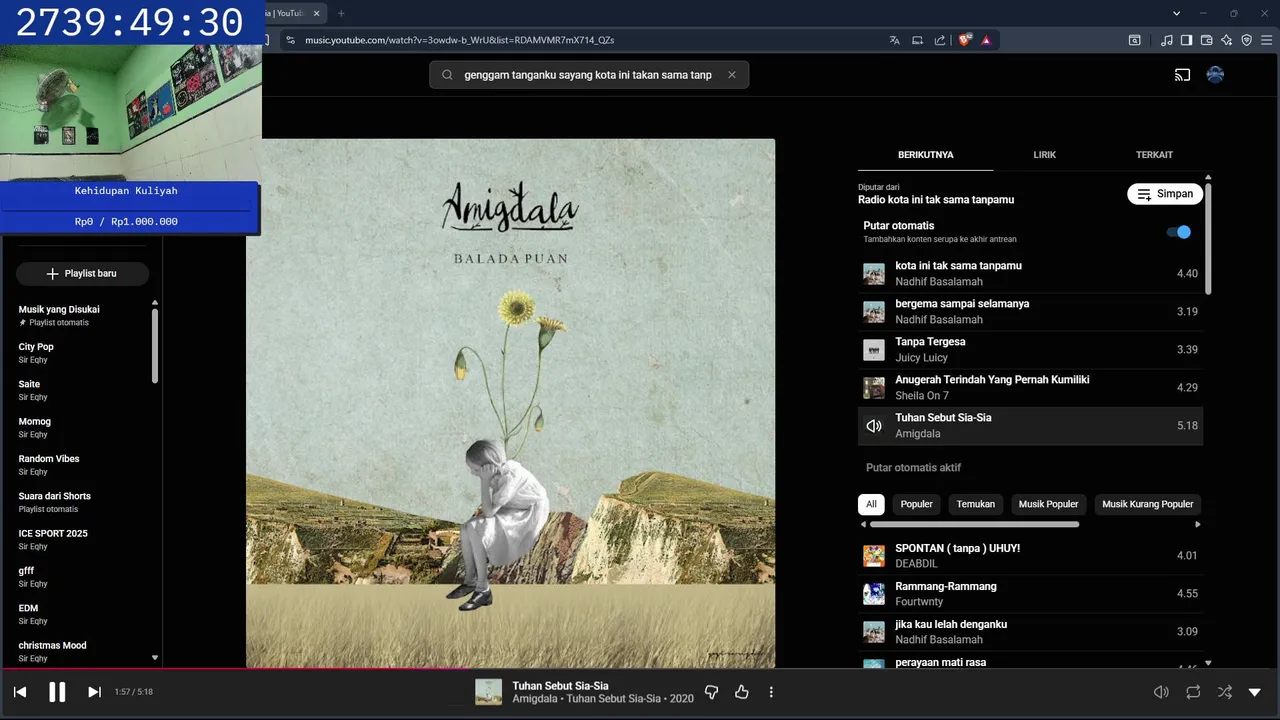The width and height of the screenshot is (1280, 720).
Task: Create a new playlist with Playlist baru
Action: [83, 274]
